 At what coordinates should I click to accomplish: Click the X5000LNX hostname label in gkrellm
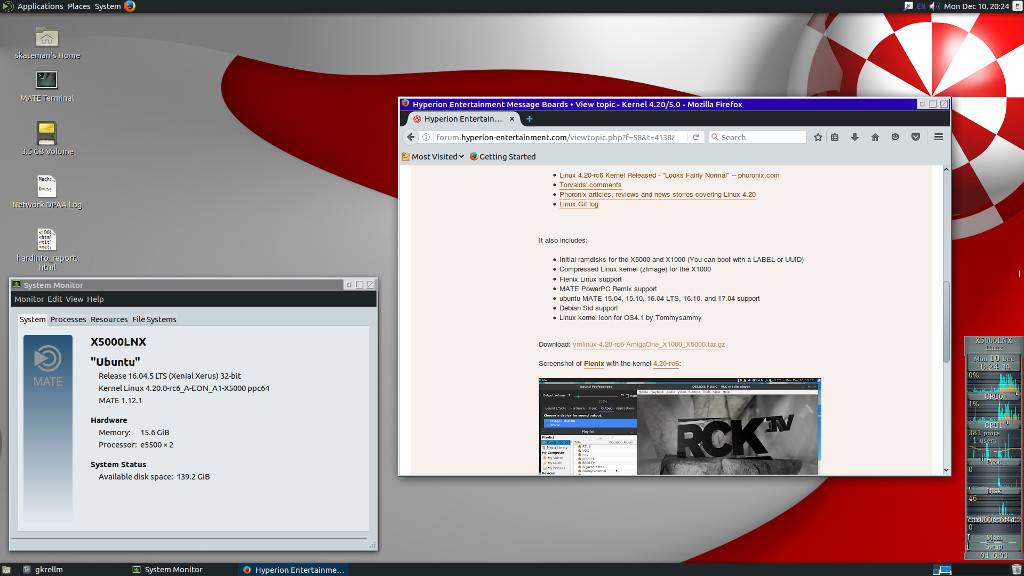click(993, 340)
